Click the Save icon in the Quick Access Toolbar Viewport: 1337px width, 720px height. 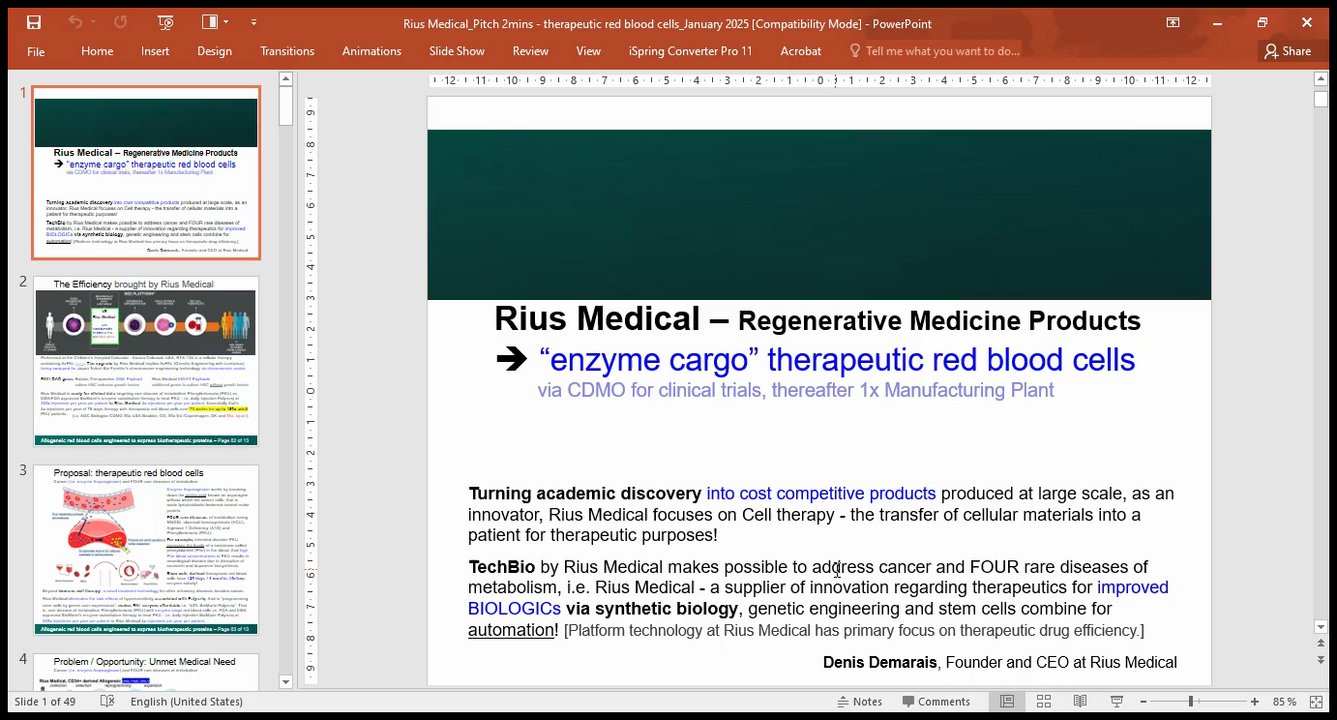[34, 22]
